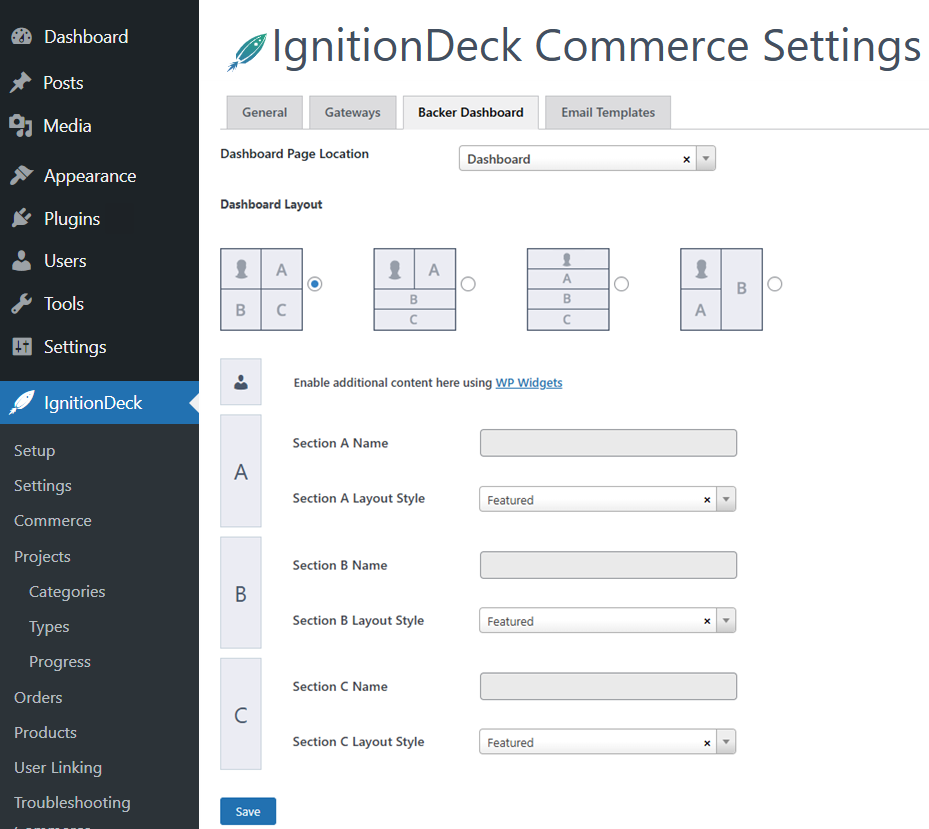929x829 pixels.
Task: Click the Section A Name input field
Action: 608,443
